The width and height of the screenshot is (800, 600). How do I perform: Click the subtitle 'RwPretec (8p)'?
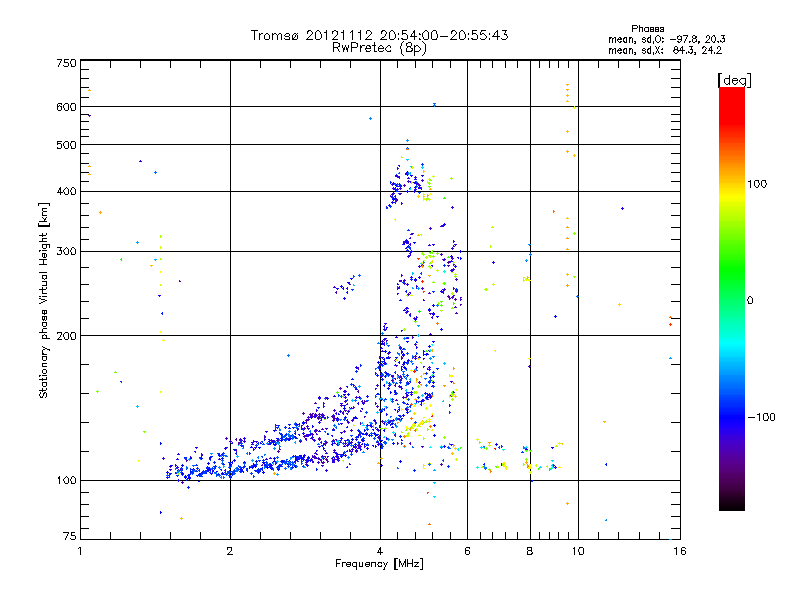(379, 48)
